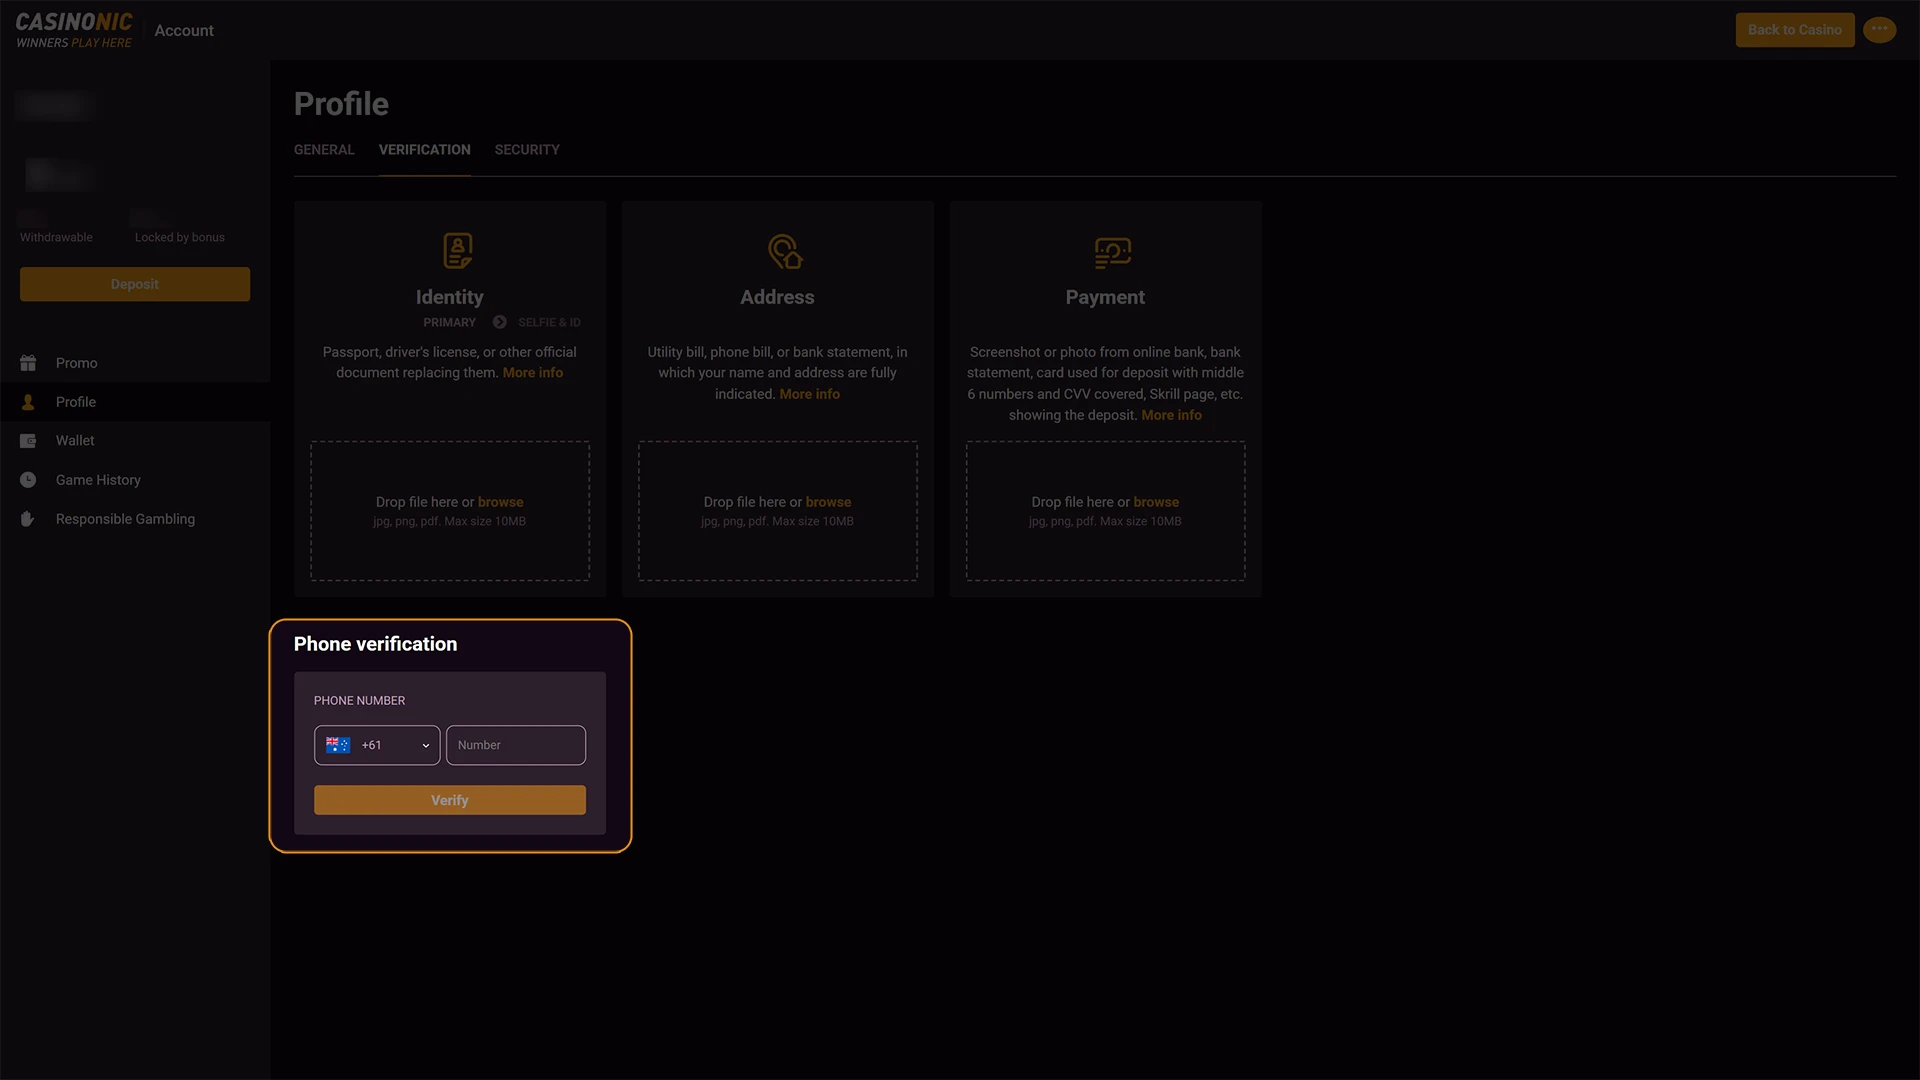Click the Deposit button
Screen dimensions: 1920x1080
point(135,284)
